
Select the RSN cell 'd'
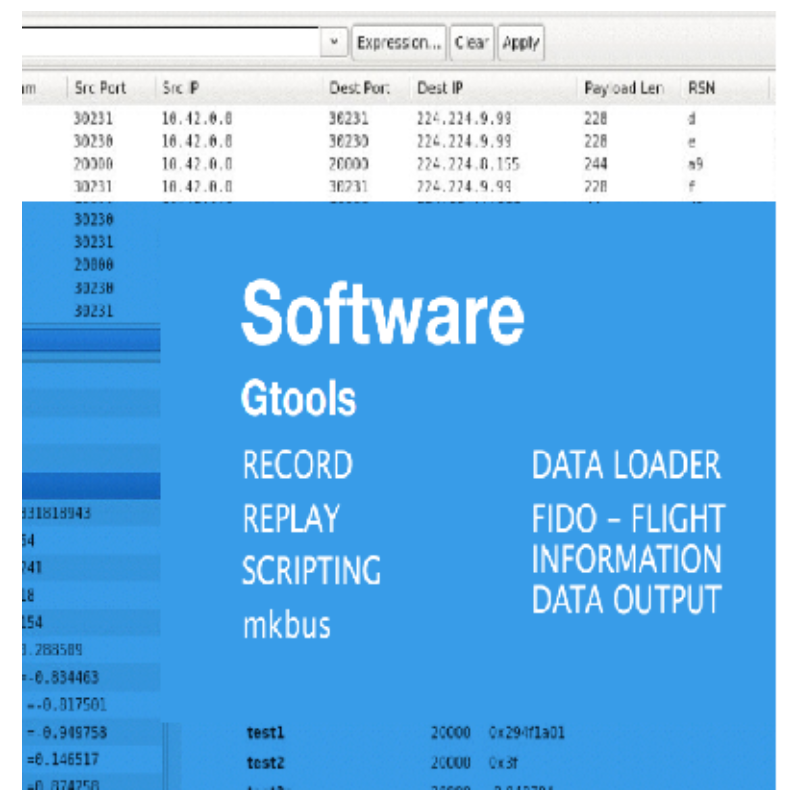click(692, 119)
